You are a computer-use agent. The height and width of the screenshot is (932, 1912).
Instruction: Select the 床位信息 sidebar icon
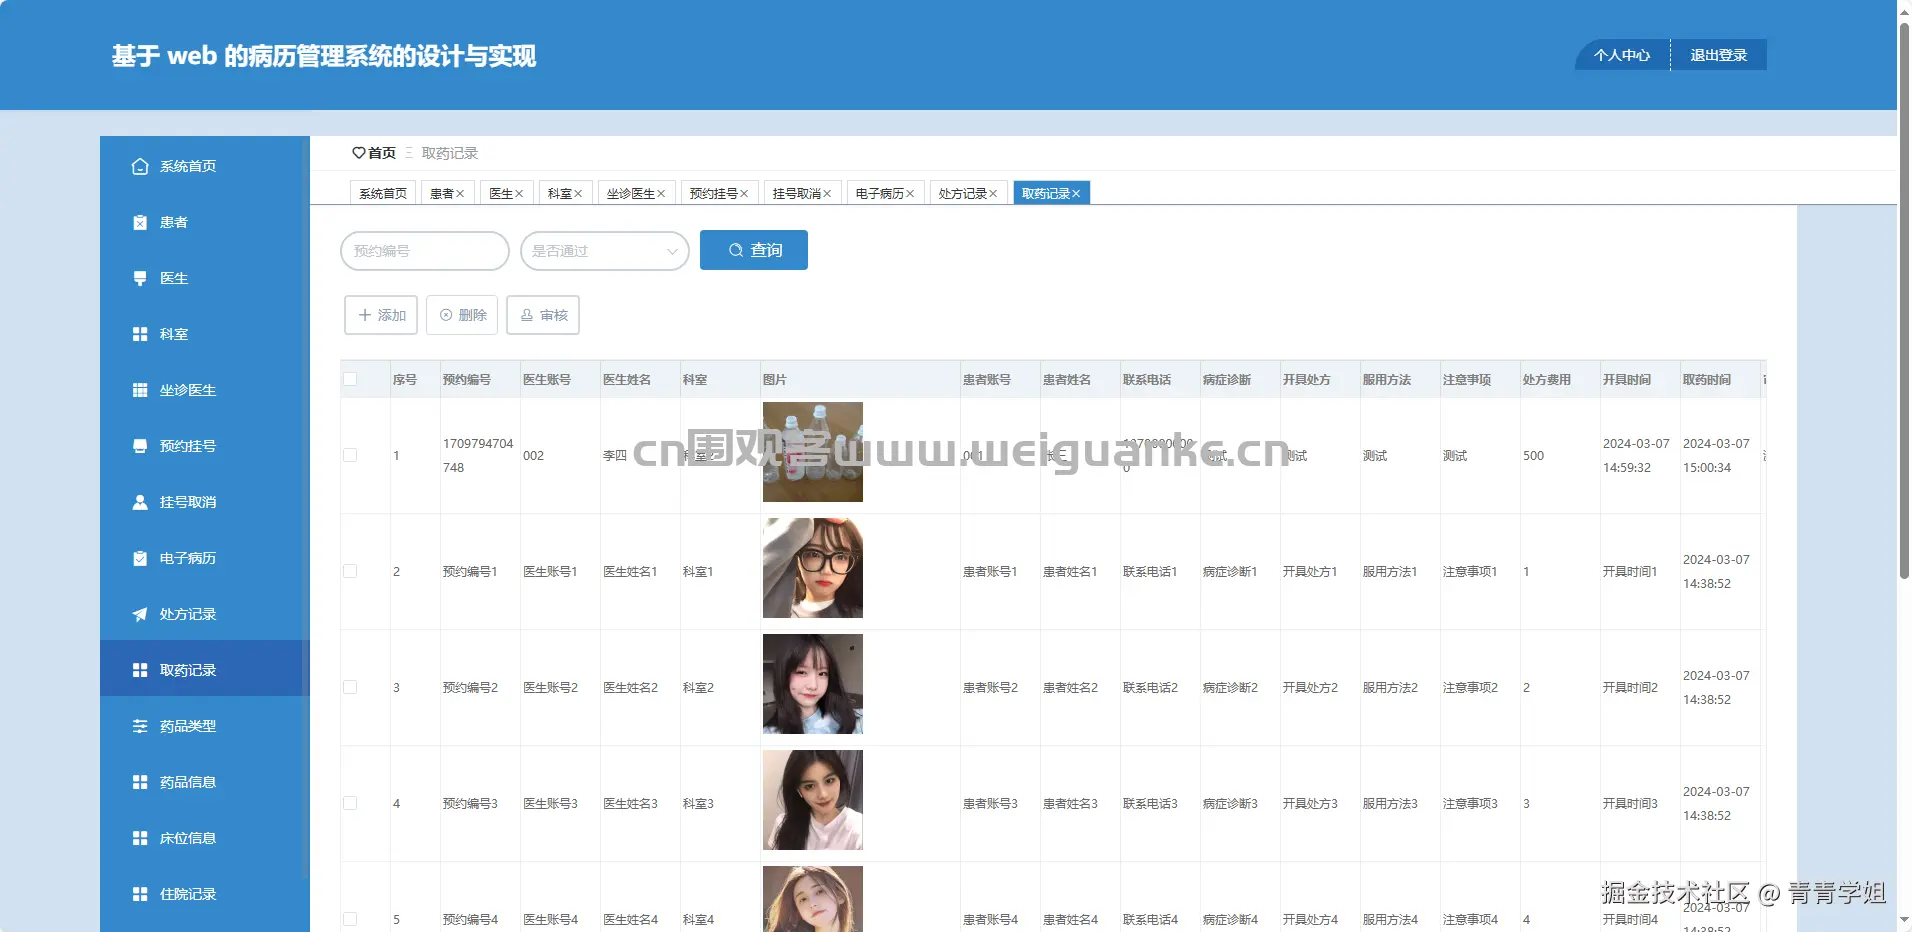[140, 838]
